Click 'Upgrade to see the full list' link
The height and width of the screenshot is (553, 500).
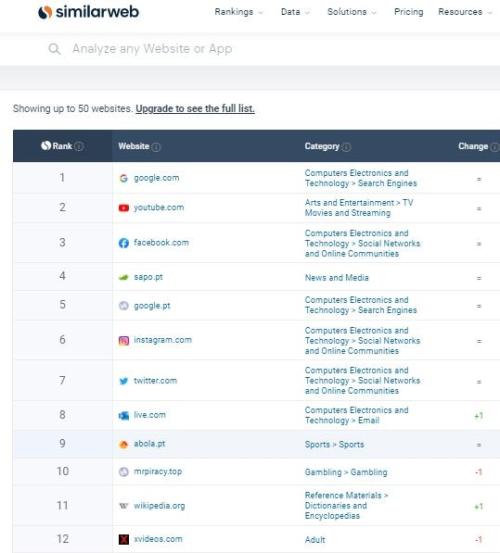point(195,109)
